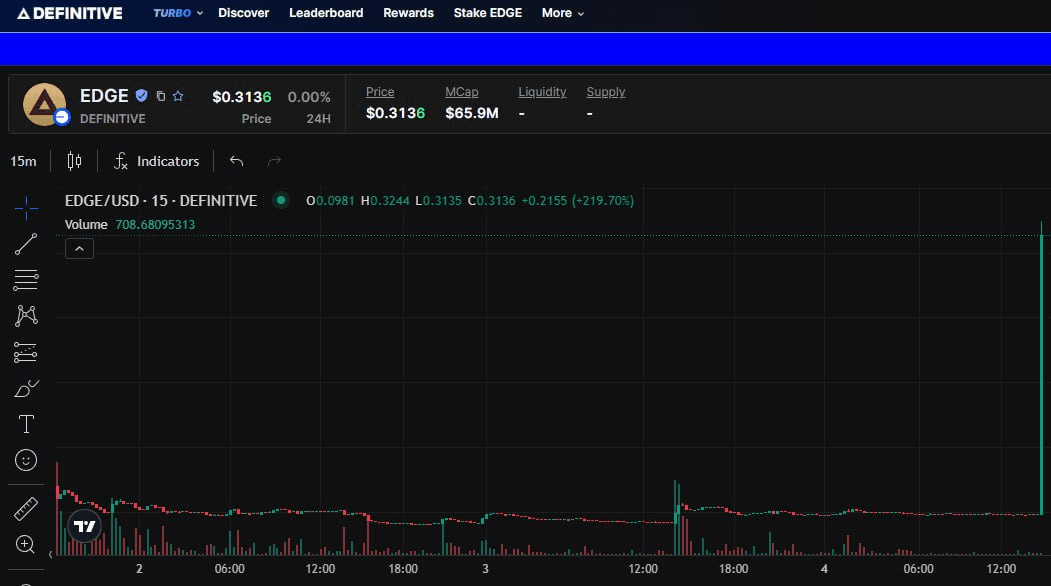Select the brush drawing tool
The height and width of the screenshot is (586, 1051).
[x=26, y=388]
